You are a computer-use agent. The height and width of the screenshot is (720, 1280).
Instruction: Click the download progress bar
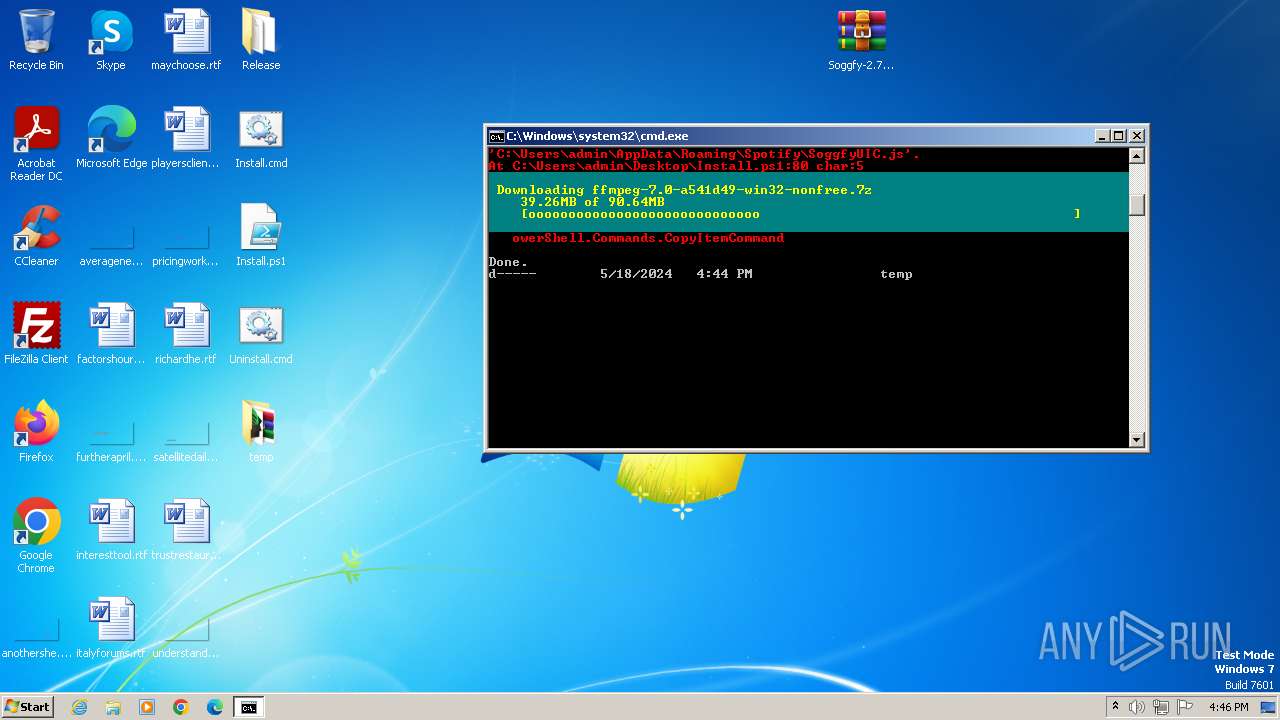(x=800, y=214)
